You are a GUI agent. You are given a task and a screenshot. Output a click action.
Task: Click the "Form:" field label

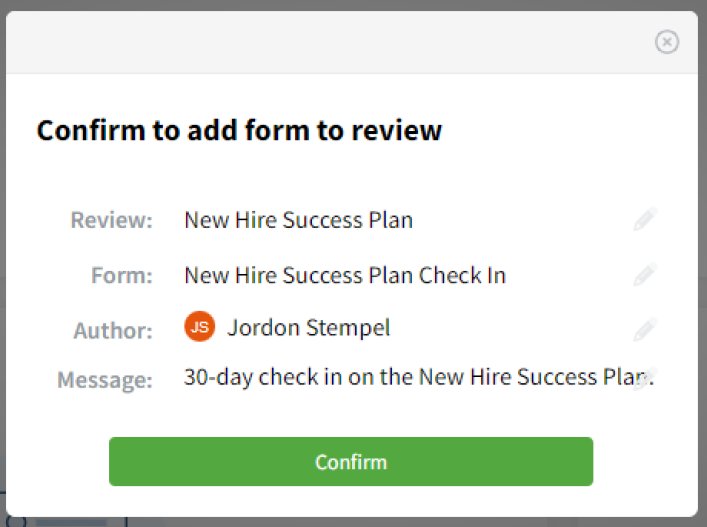point(122,275)
